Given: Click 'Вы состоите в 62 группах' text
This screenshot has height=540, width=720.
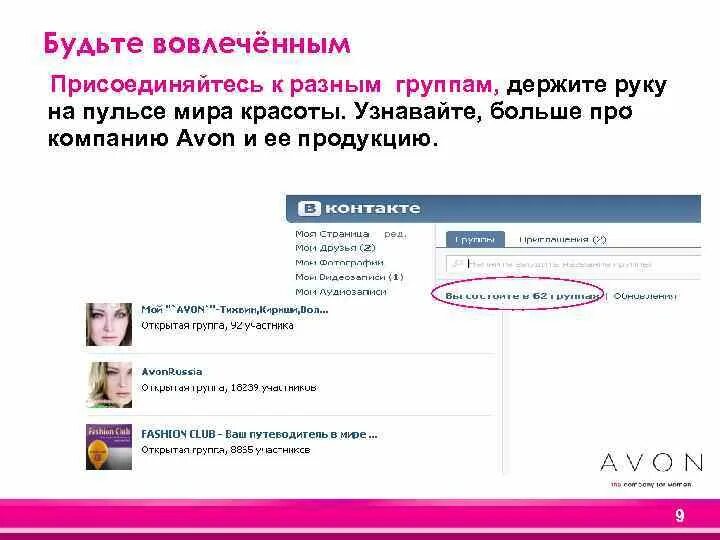Looking at the screenshot, I should coord(522,296).
